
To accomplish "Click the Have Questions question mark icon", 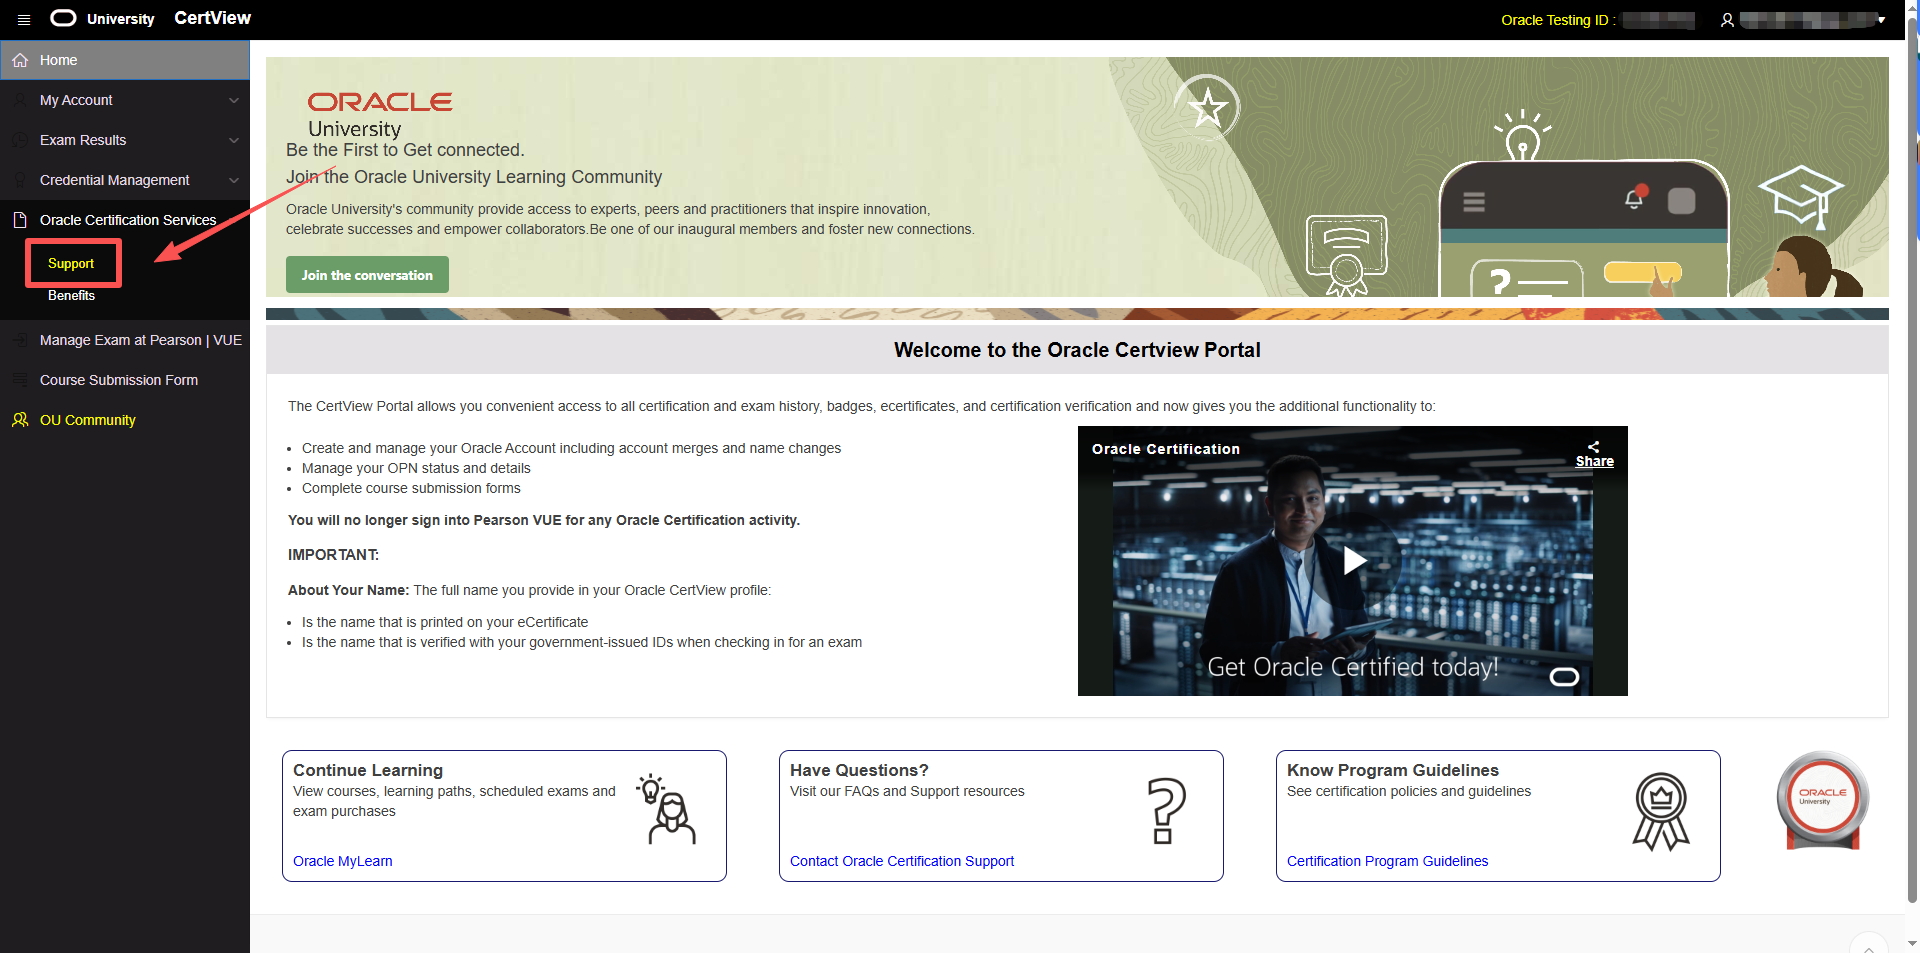I will click(x=1165, y=811).
